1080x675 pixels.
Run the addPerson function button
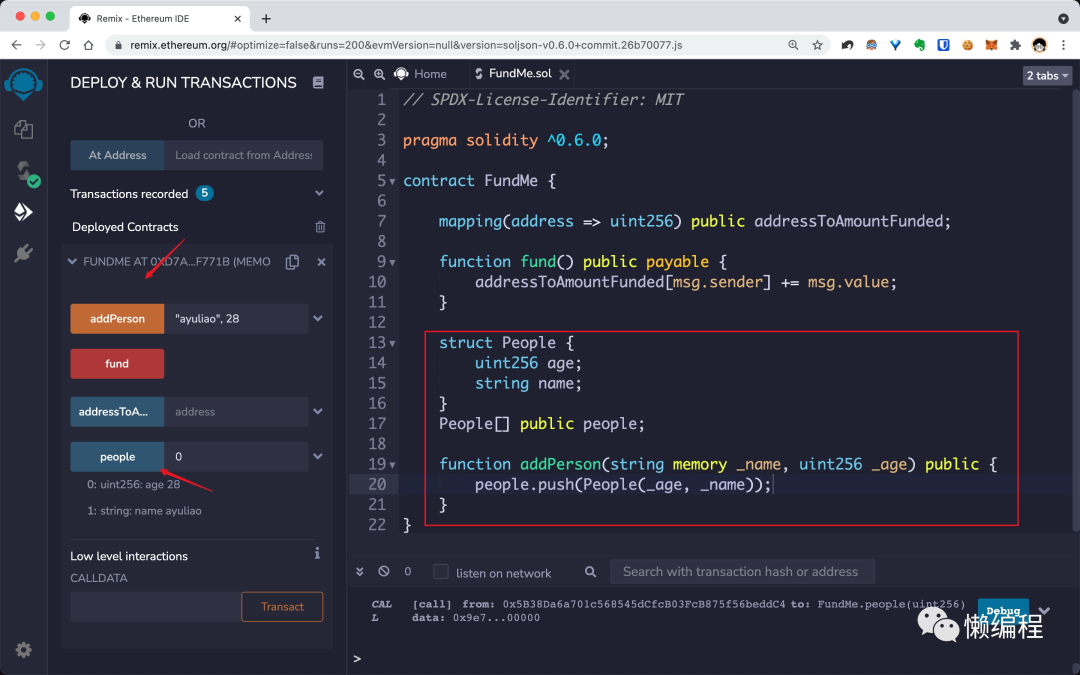click(117, 318)
